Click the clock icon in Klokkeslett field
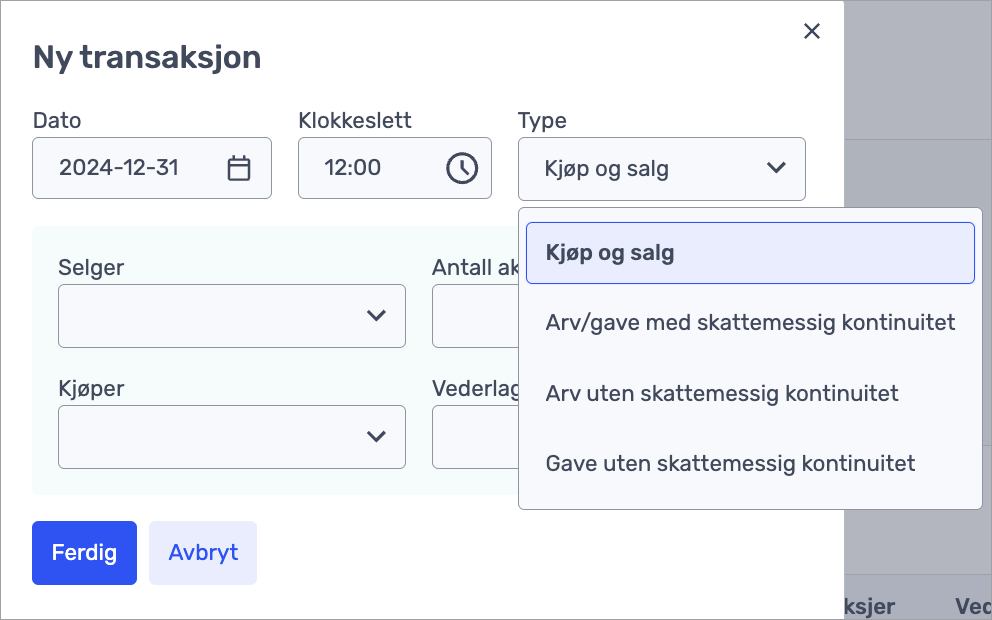Image resolution: width=992 pixels, height=620 pixels. 461,168
